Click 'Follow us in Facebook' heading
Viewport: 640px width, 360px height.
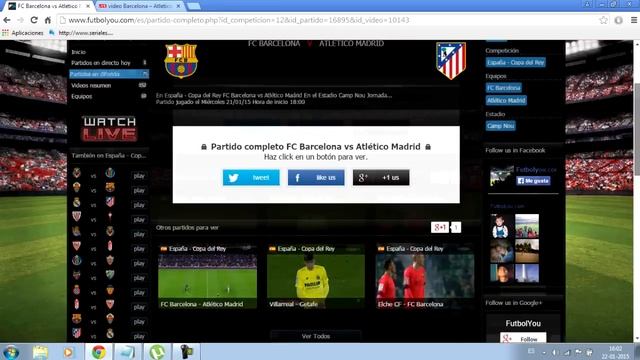(515, 150)
